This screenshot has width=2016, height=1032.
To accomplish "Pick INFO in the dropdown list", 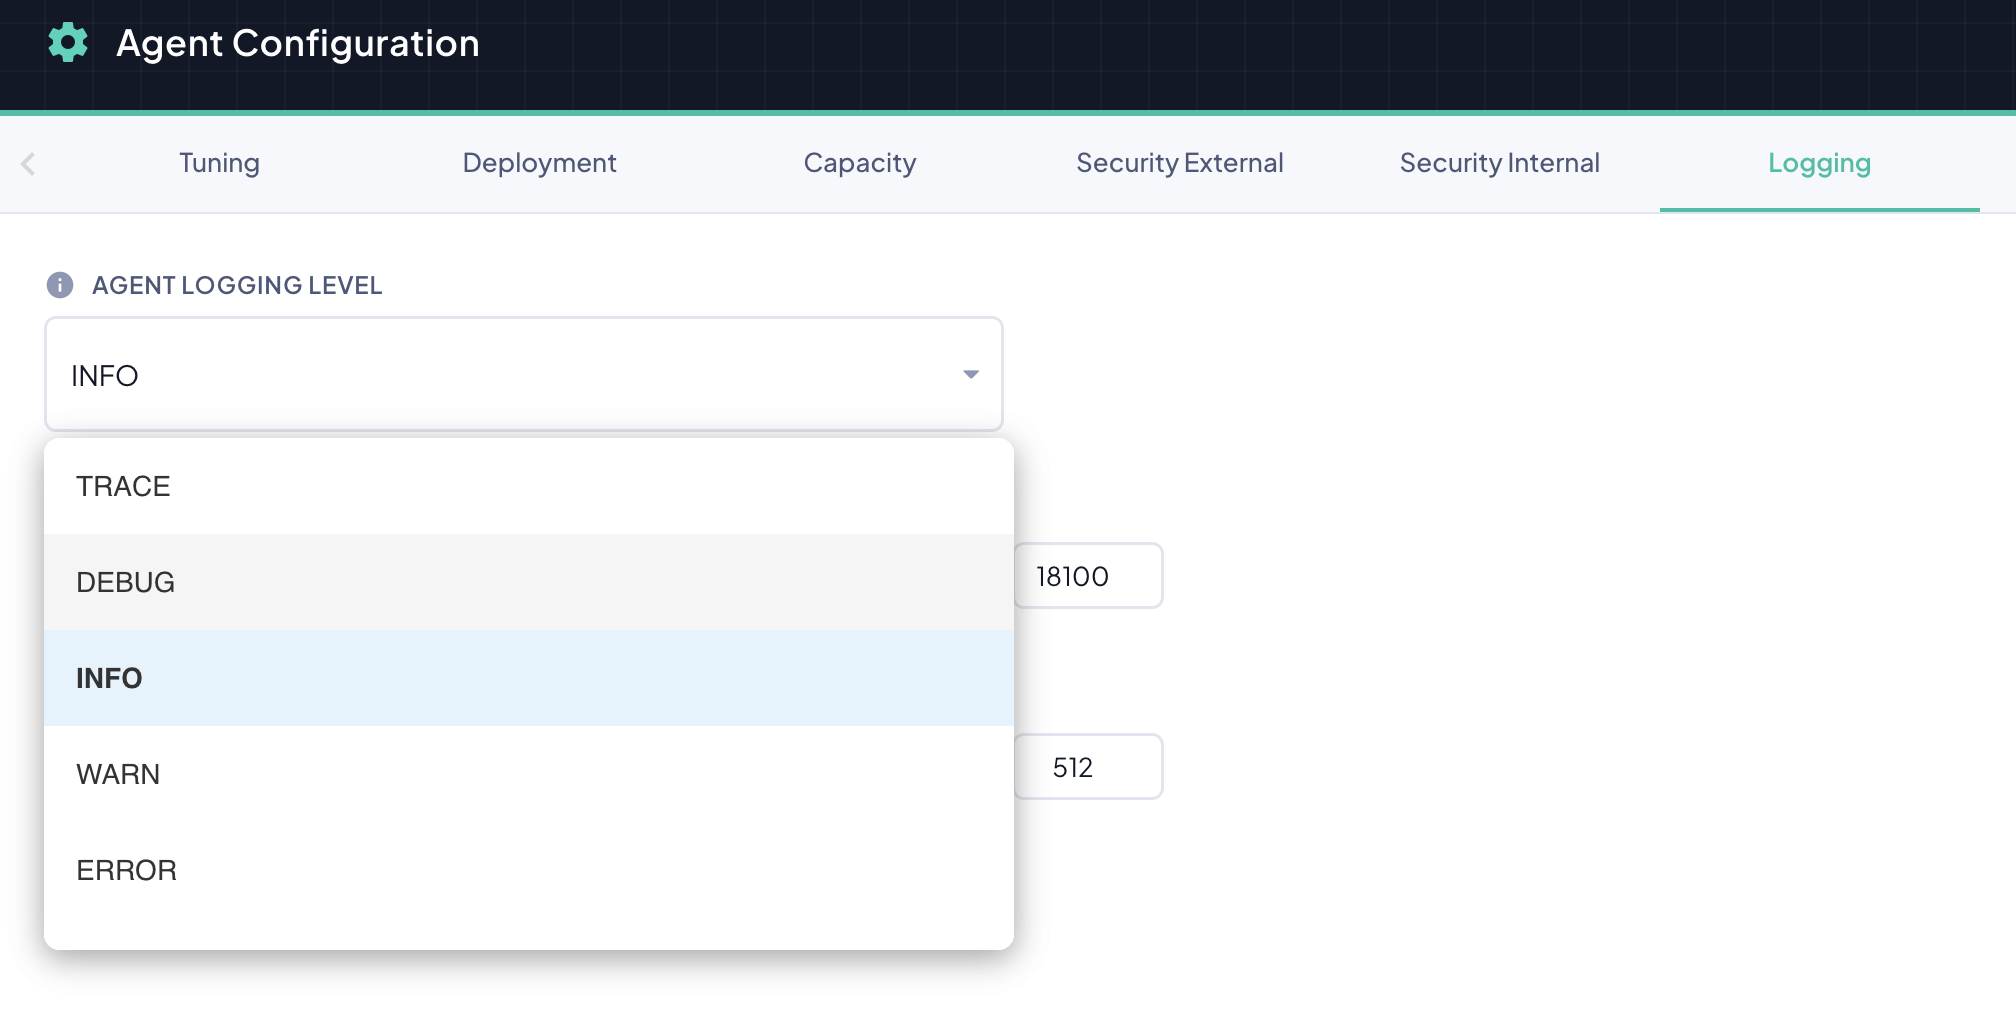I will (x=529, y=678).
